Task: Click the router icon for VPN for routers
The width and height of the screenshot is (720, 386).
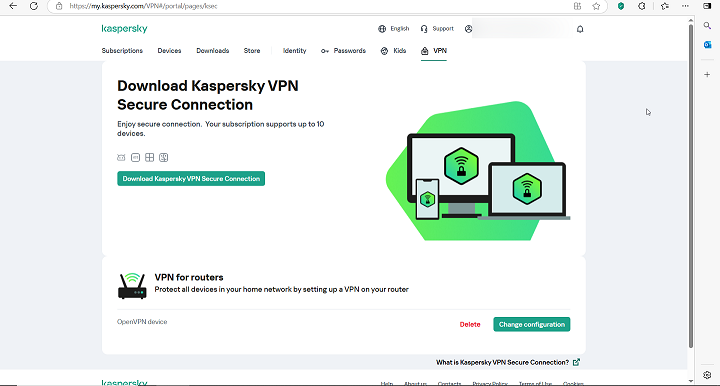Action: [132, 285]
